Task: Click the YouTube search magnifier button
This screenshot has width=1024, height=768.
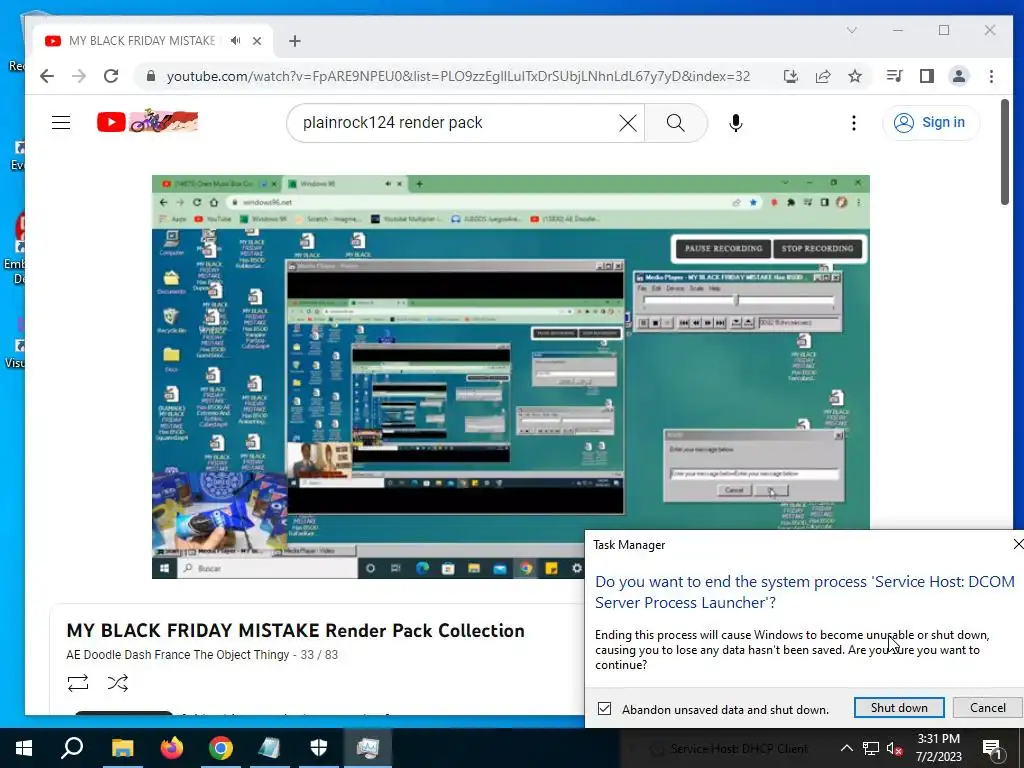Action: point(676,123)
